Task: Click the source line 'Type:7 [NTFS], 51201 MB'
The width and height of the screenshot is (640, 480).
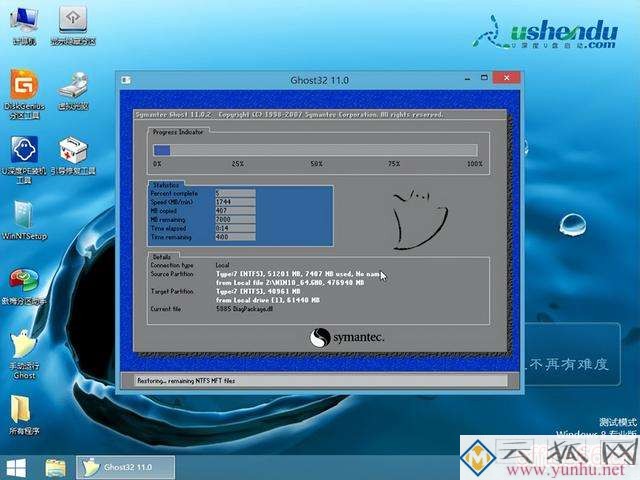Action: [x=300, y=274]
